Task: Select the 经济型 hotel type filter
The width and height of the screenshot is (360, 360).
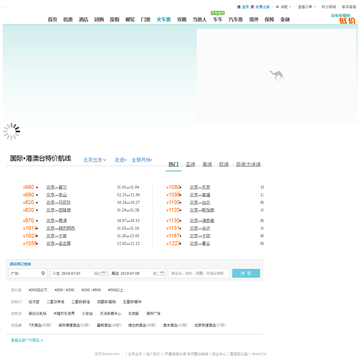Action: point(34,302)
